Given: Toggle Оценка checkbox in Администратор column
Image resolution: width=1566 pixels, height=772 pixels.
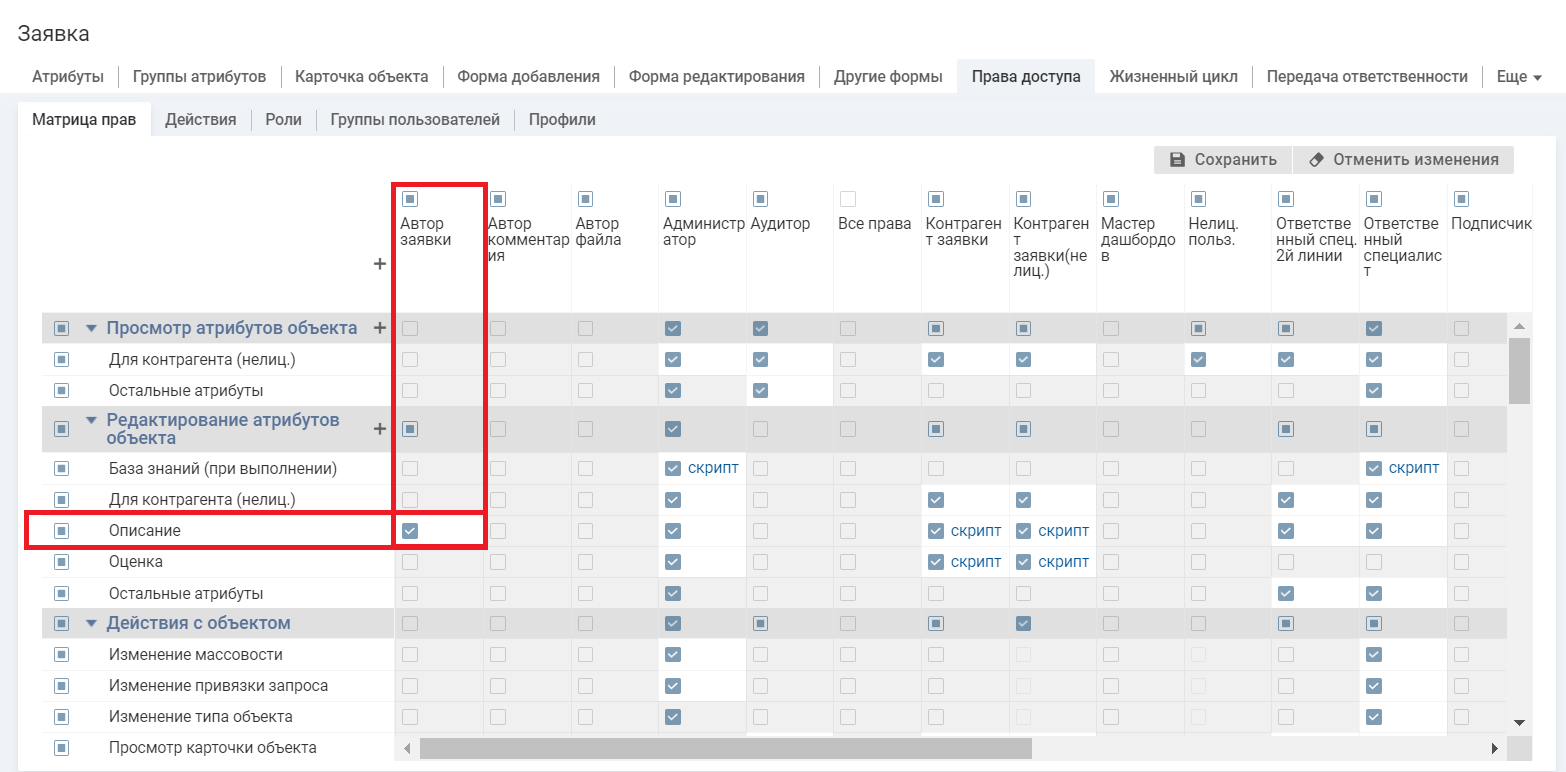Looking at the screenshot, I should click(672, 562).
